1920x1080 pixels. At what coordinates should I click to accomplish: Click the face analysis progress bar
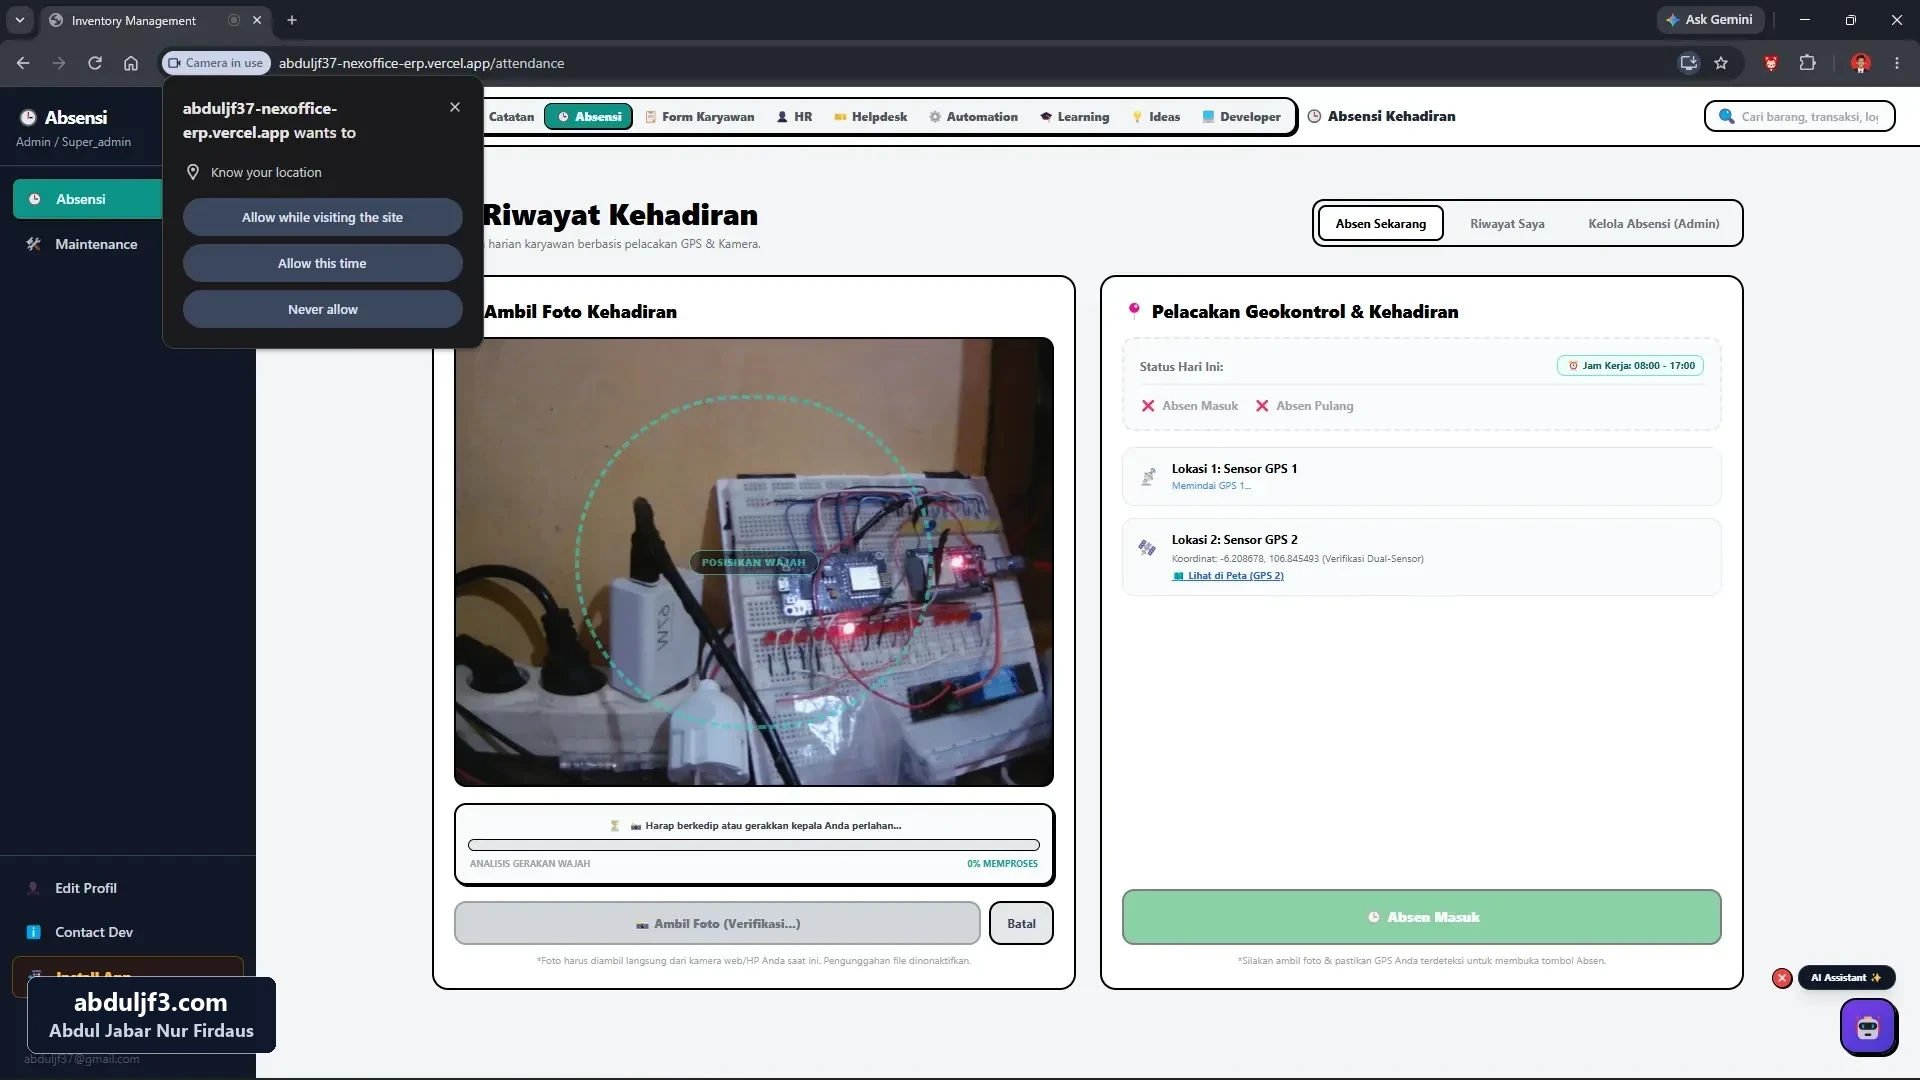[x=754, y=845]
